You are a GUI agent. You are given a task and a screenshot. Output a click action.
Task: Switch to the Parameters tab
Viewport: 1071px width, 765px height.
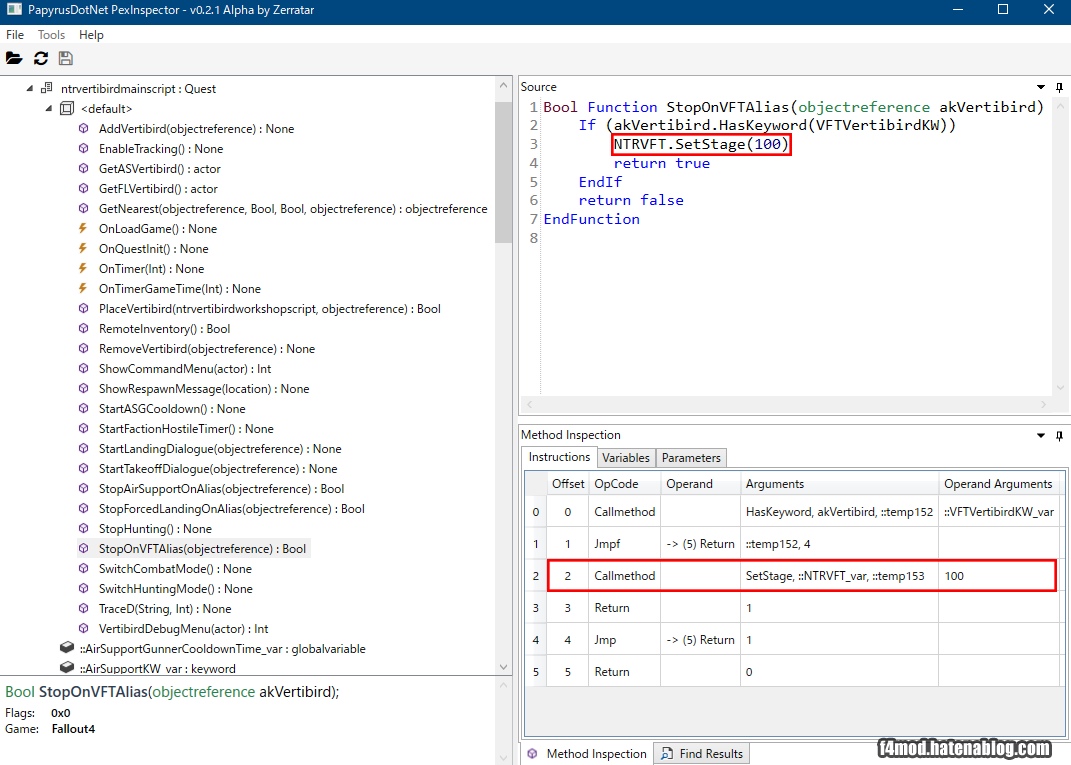point(691,458)
